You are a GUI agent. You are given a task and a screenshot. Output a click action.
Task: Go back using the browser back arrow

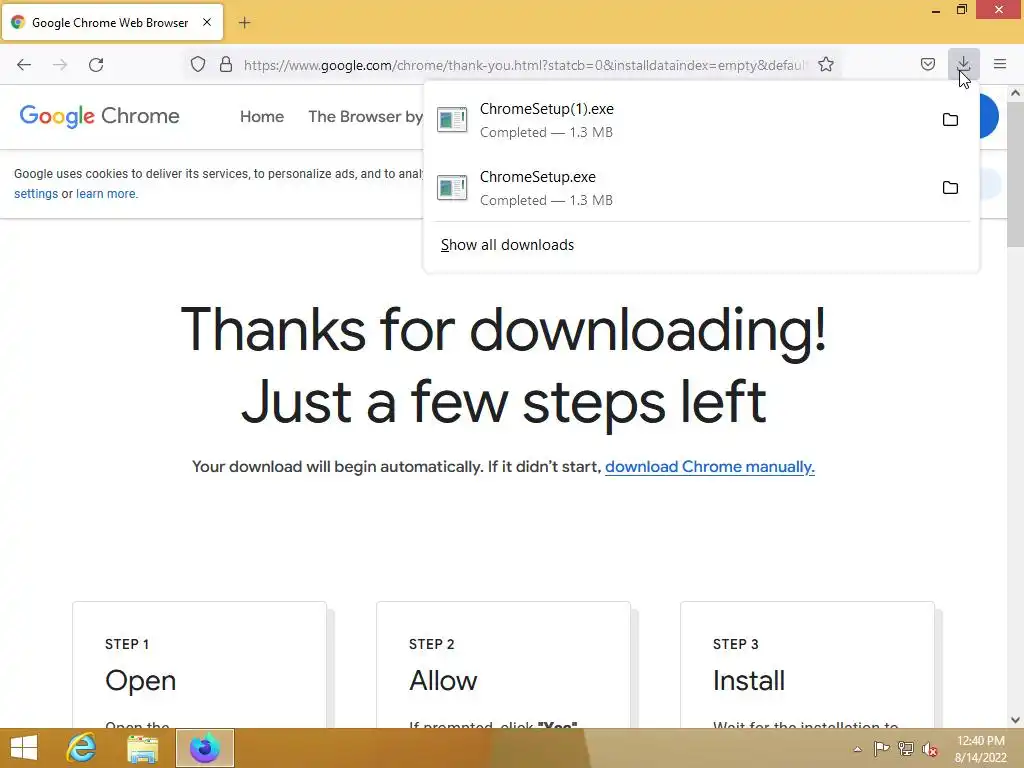[24, 65]
